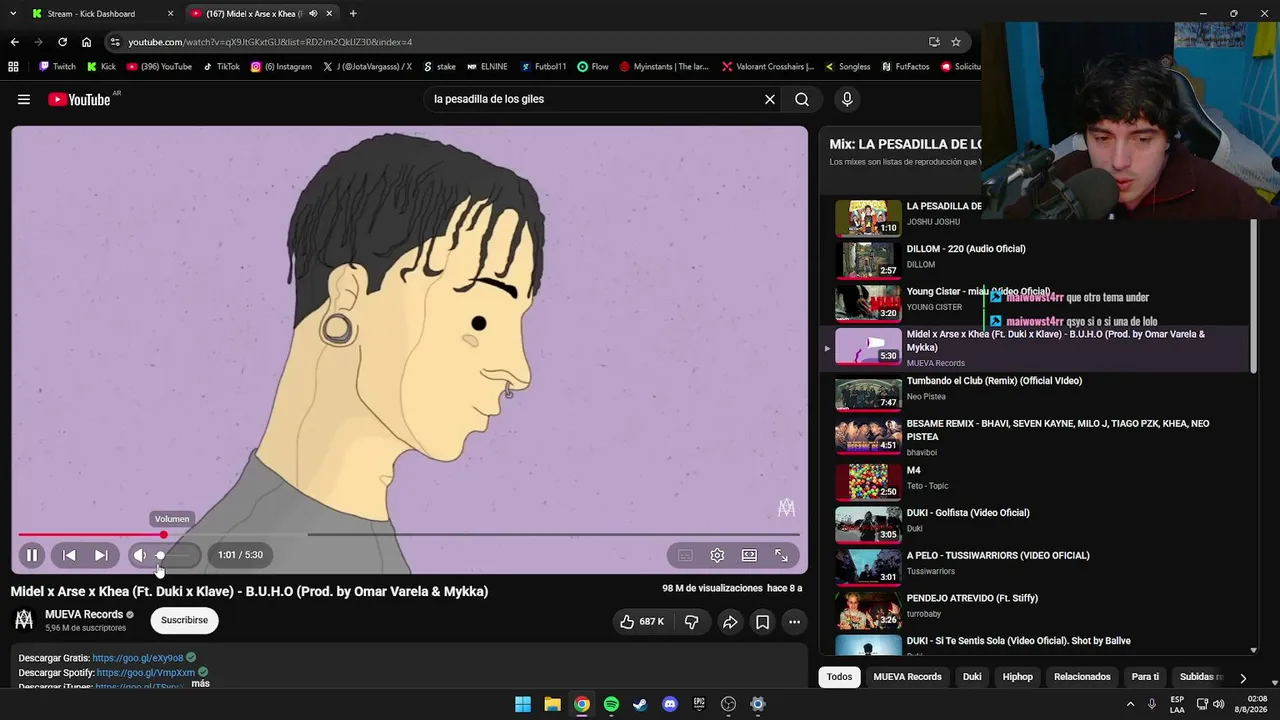The width and height of the screenshot is (1280, 720).
Task: Start voice search with microphone icon
Action: click(847, 99)
